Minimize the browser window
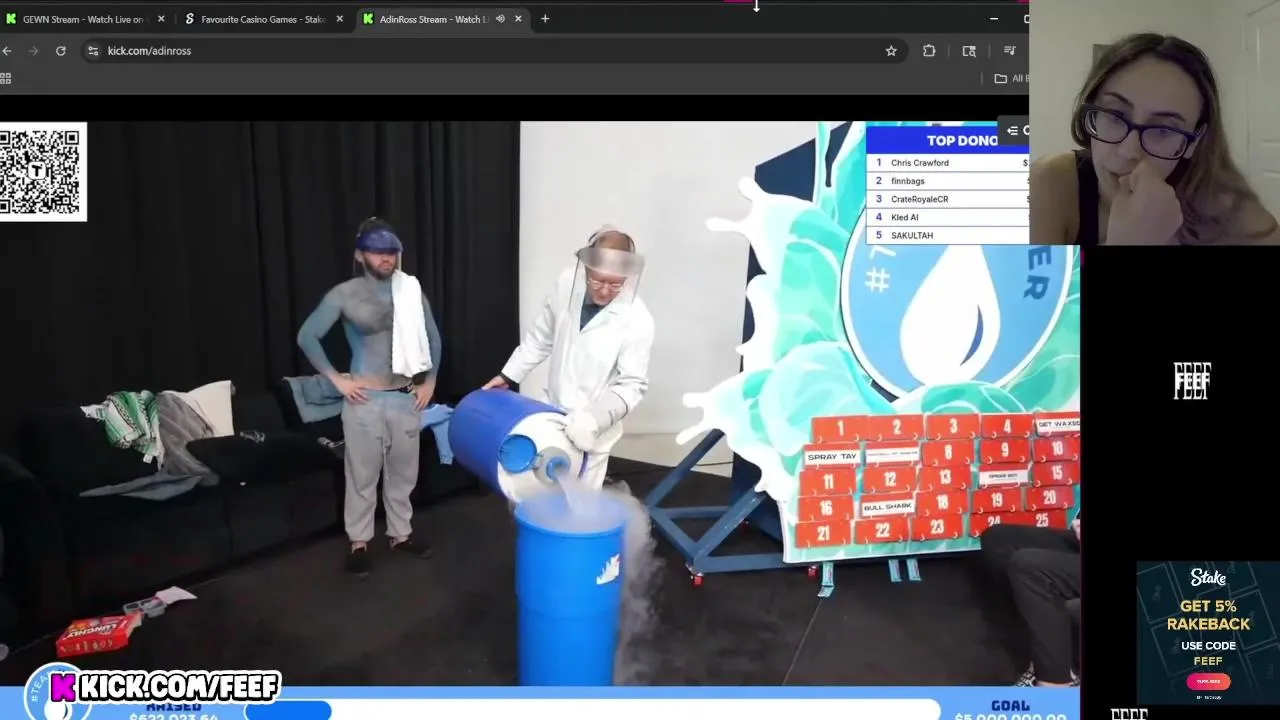This screenshot has width=1280, height=720. coord(994,19)
